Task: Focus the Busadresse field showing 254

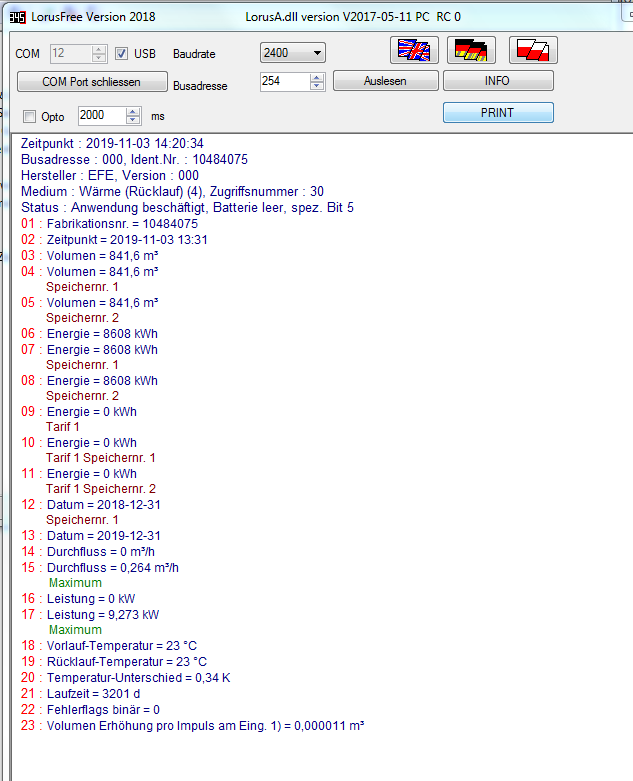Action: click(285, 81)
